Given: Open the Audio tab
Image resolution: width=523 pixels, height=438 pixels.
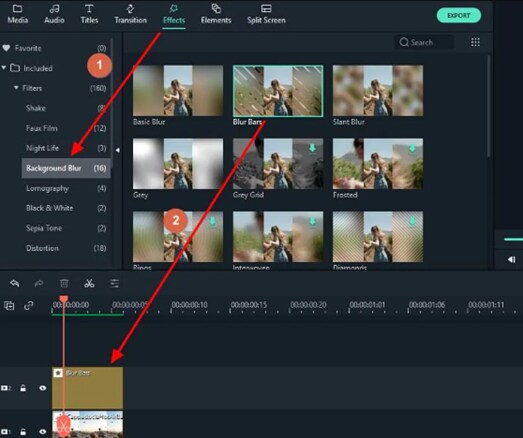Looking at the screenshot, I should click(x=54, y=14).
